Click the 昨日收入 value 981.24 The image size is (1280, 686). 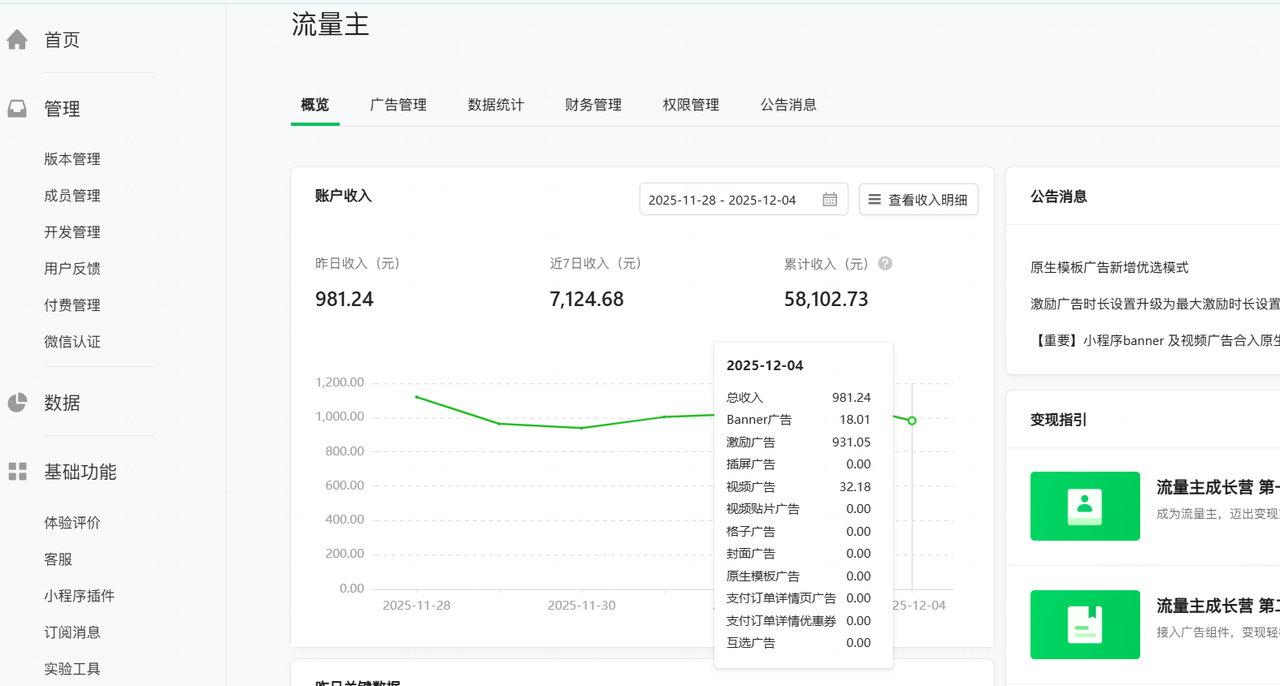[344, 299]
